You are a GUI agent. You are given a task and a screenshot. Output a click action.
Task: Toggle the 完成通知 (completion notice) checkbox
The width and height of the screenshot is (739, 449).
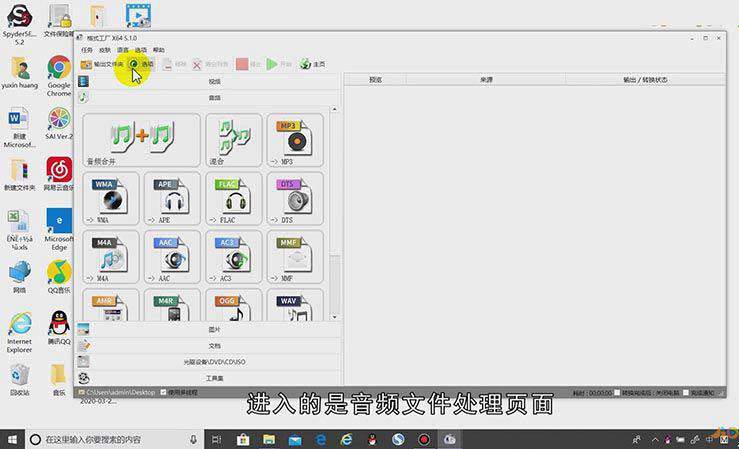click(x=686, y=392)
